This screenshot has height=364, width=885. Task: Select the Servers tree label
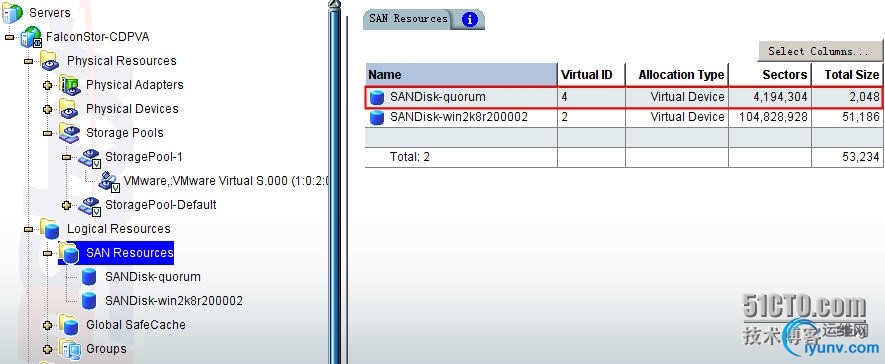tap(50, 12)
